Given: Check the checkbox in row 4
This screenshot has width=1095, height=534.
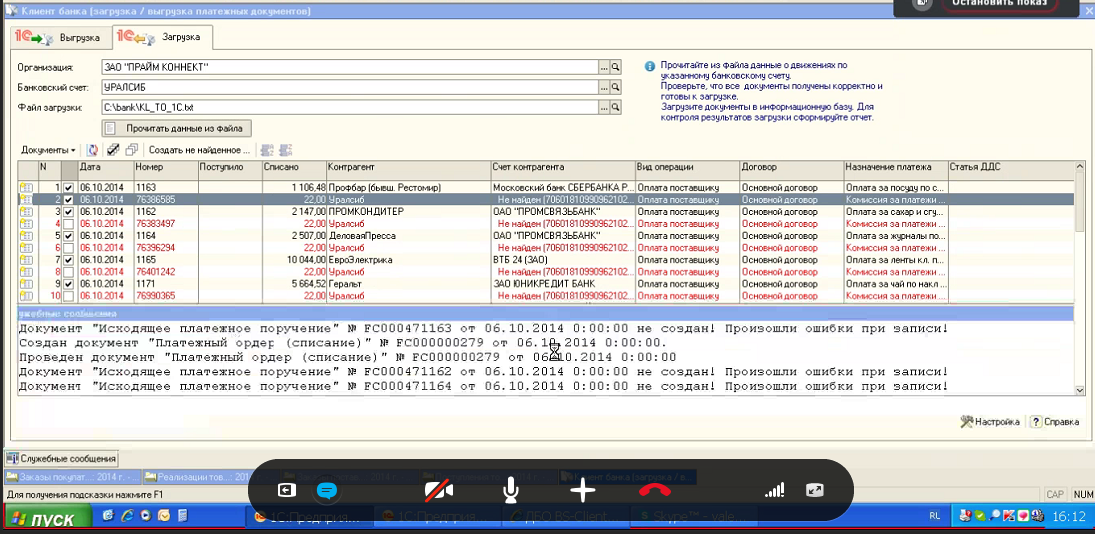Looking at the screenshot, I should [68, 224].
